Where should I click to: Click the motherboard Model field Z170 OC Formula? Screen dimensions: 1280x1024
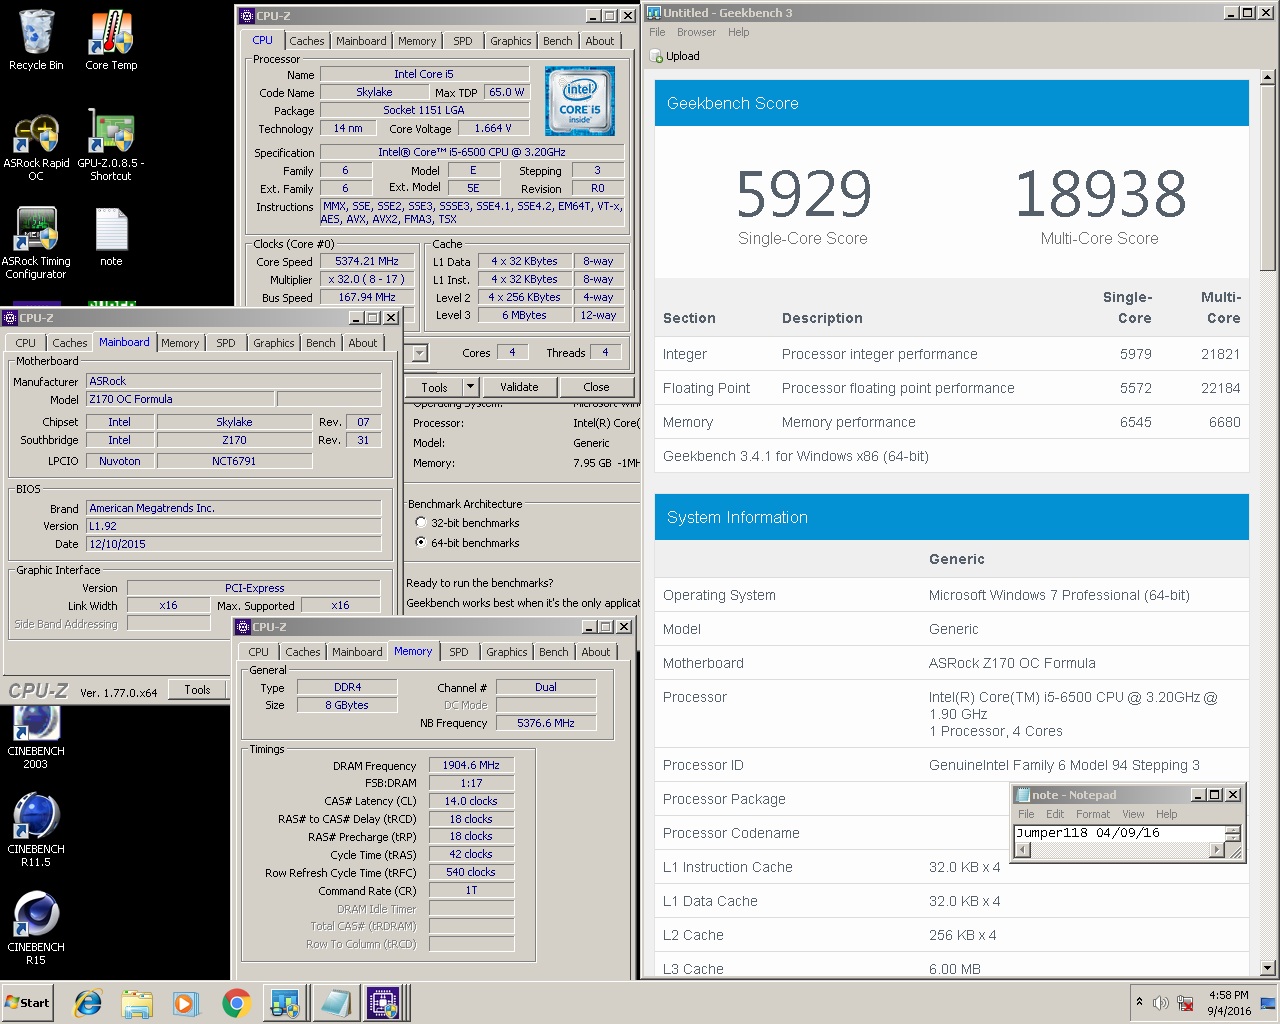180,399
